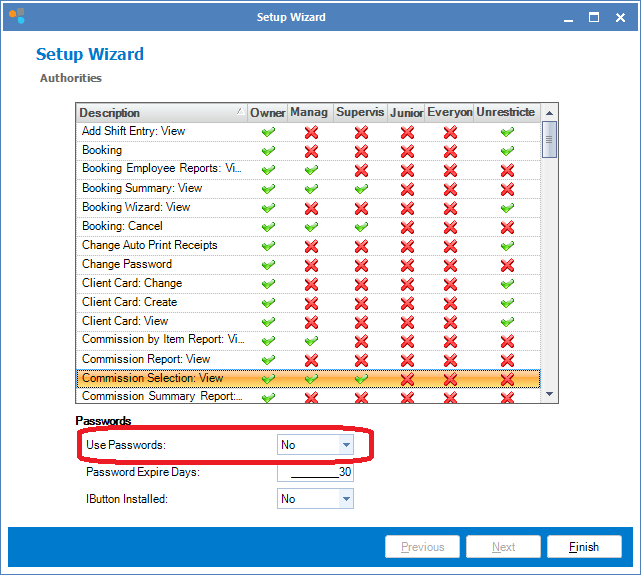Screen dimensions: 641x575
Task: Click Everyone red cross for Booking: Cancel row
Action: point(450,227)
